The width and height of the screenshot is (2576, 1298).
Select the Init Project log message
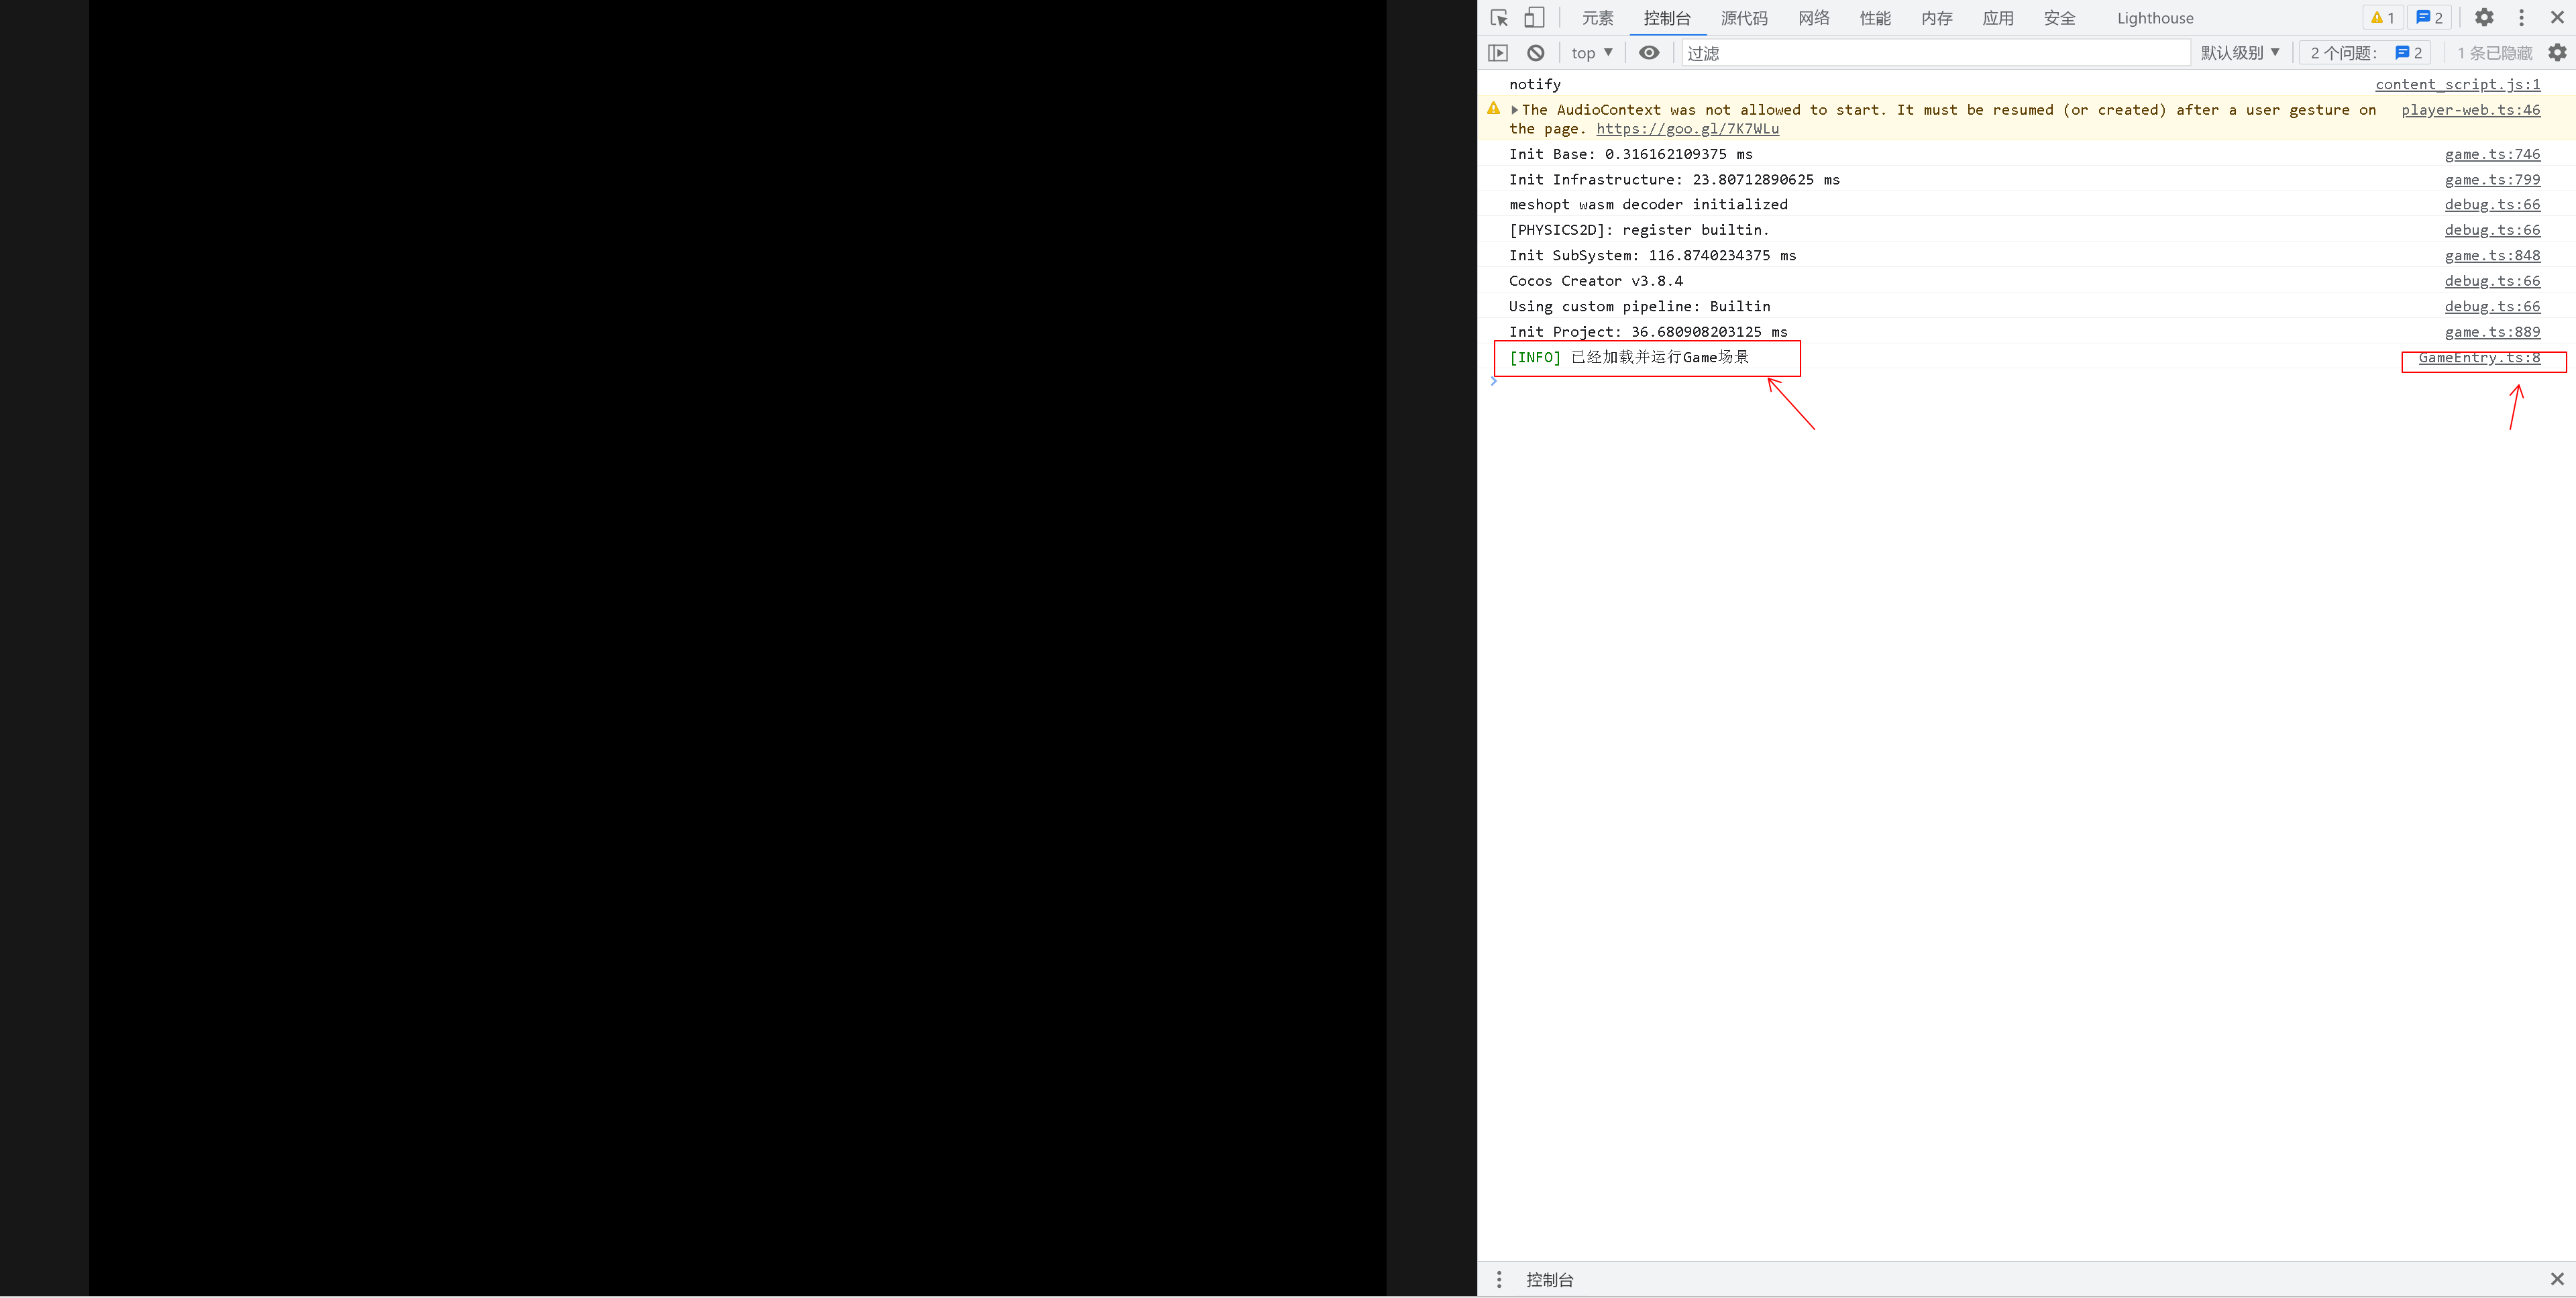pos(1649,332)
